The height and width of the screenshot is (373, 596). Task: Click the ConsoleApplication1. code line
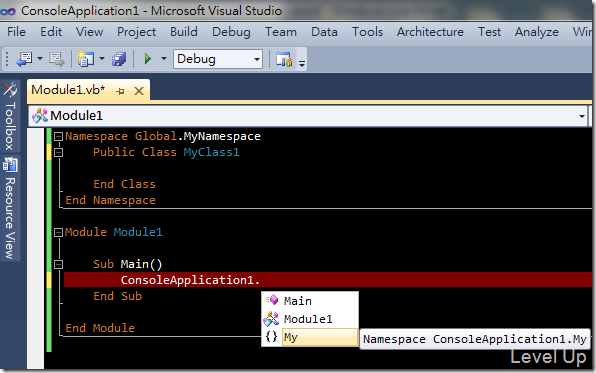[x=190, y=280]
